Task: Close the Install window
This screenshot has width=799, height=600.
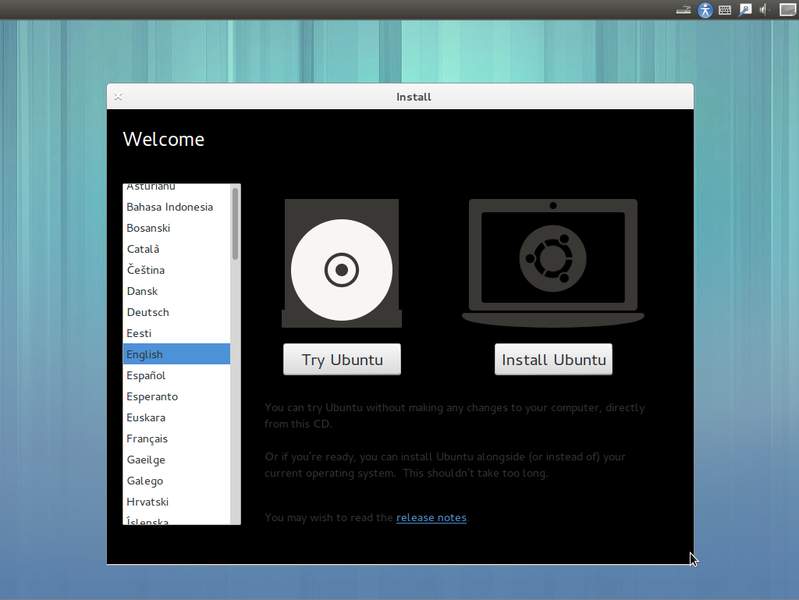Action: click(118, 97)
